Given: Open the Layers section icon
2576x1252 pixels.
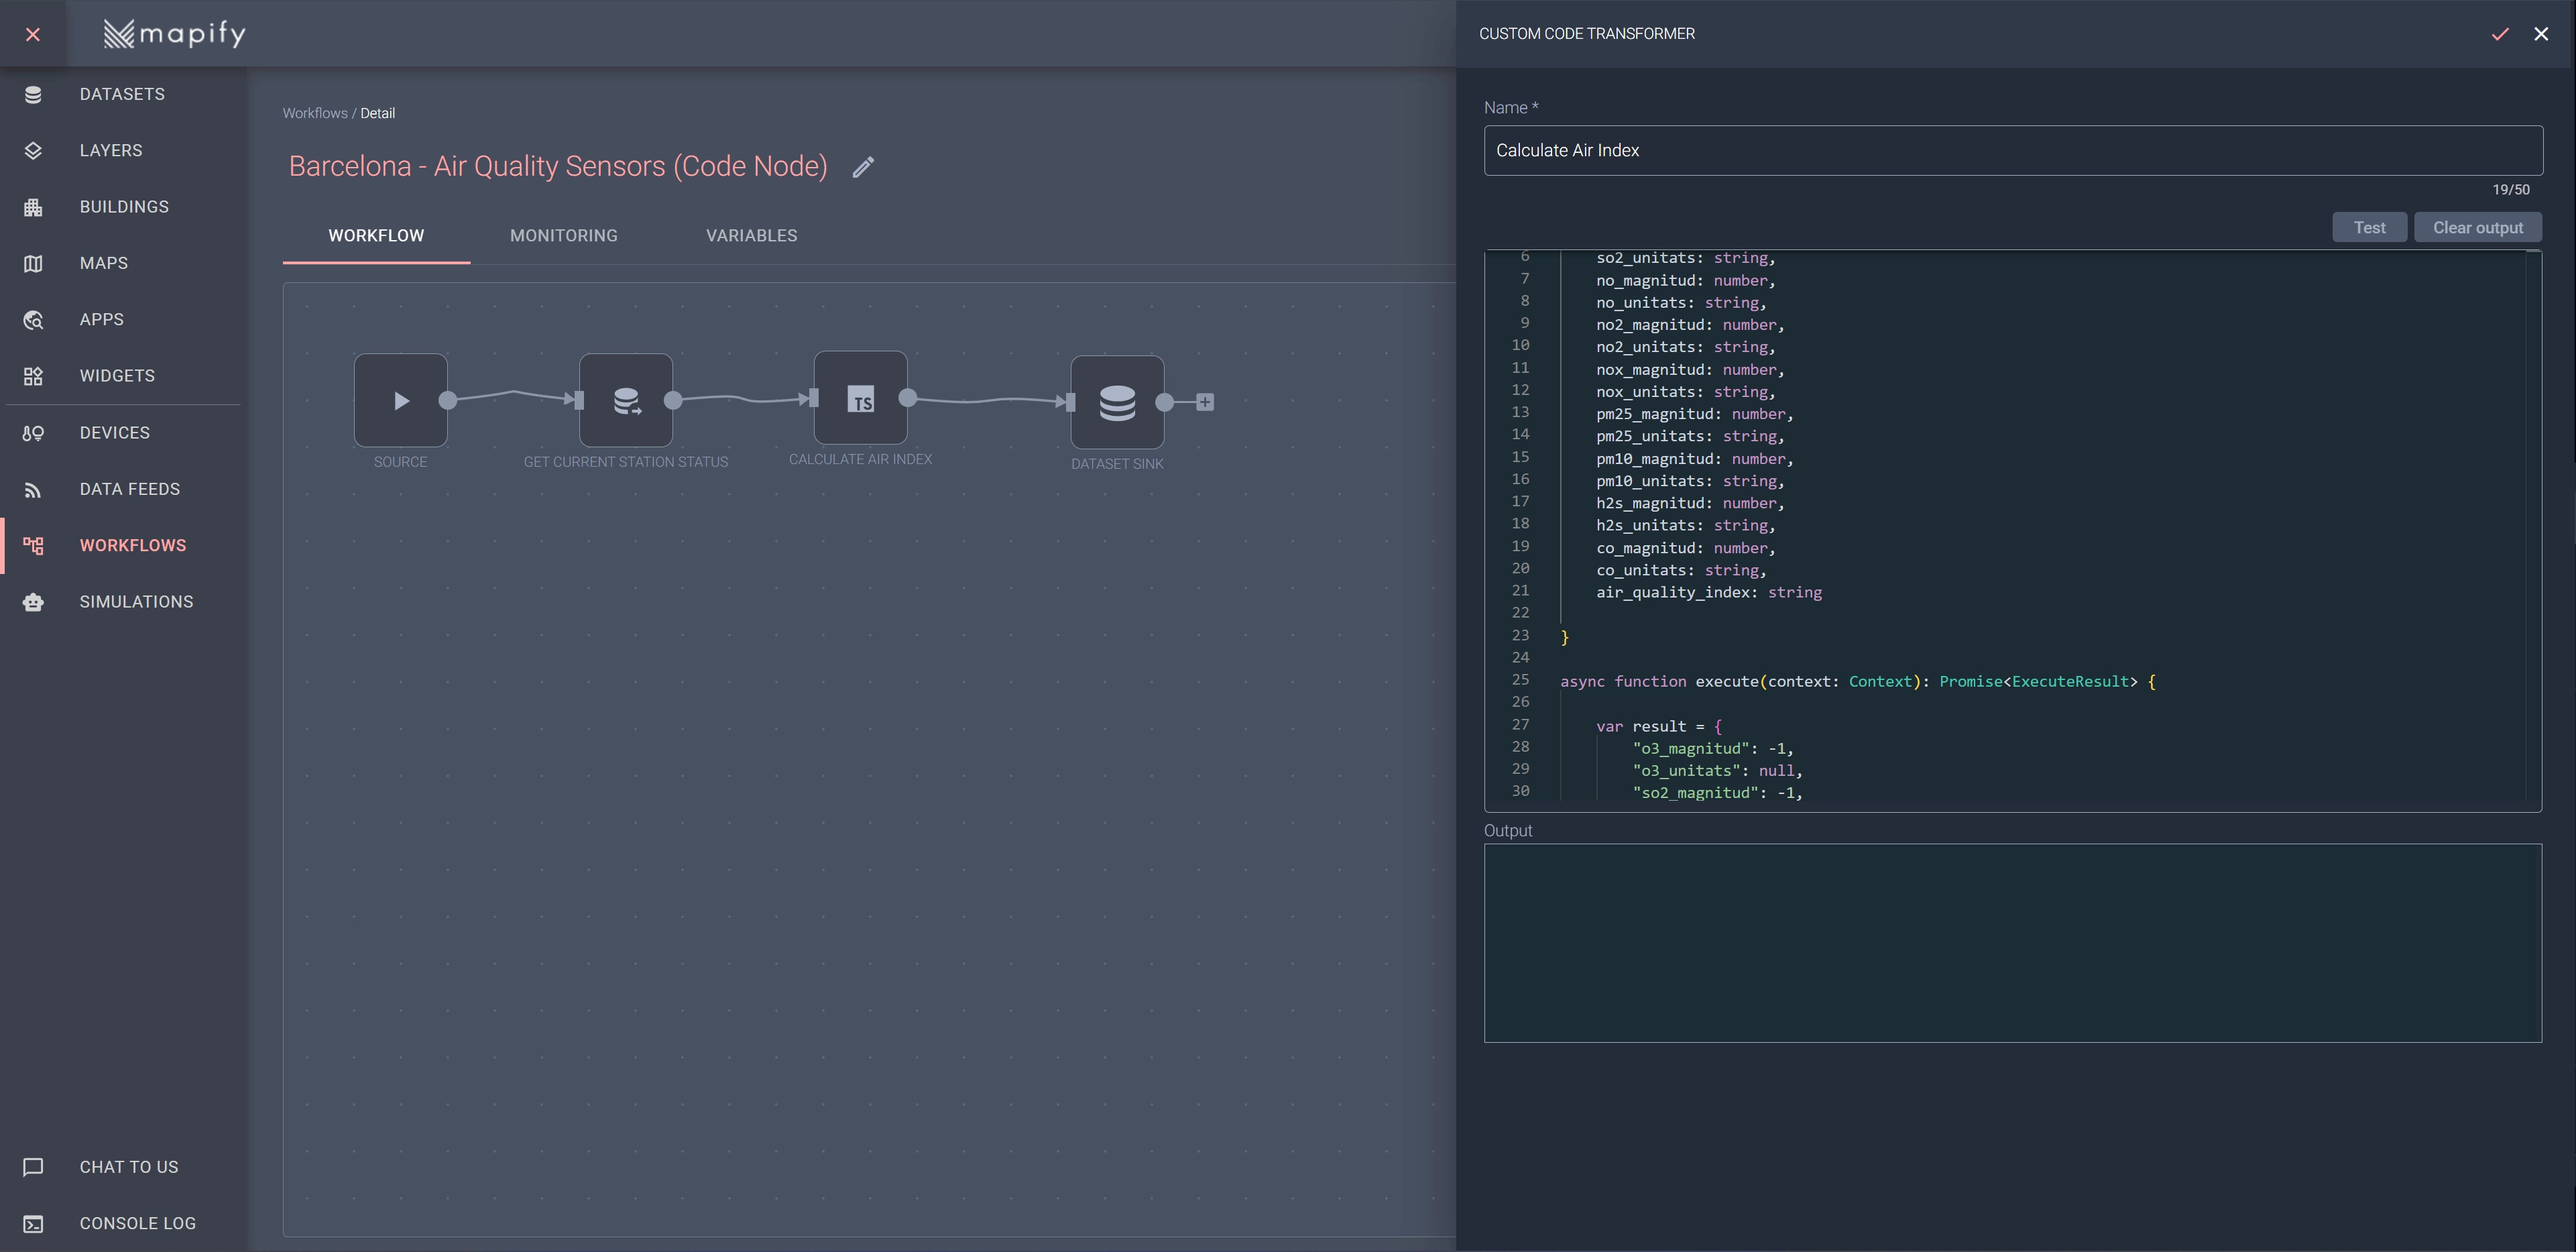Looking at the screenshot, I should coord(33,150).
